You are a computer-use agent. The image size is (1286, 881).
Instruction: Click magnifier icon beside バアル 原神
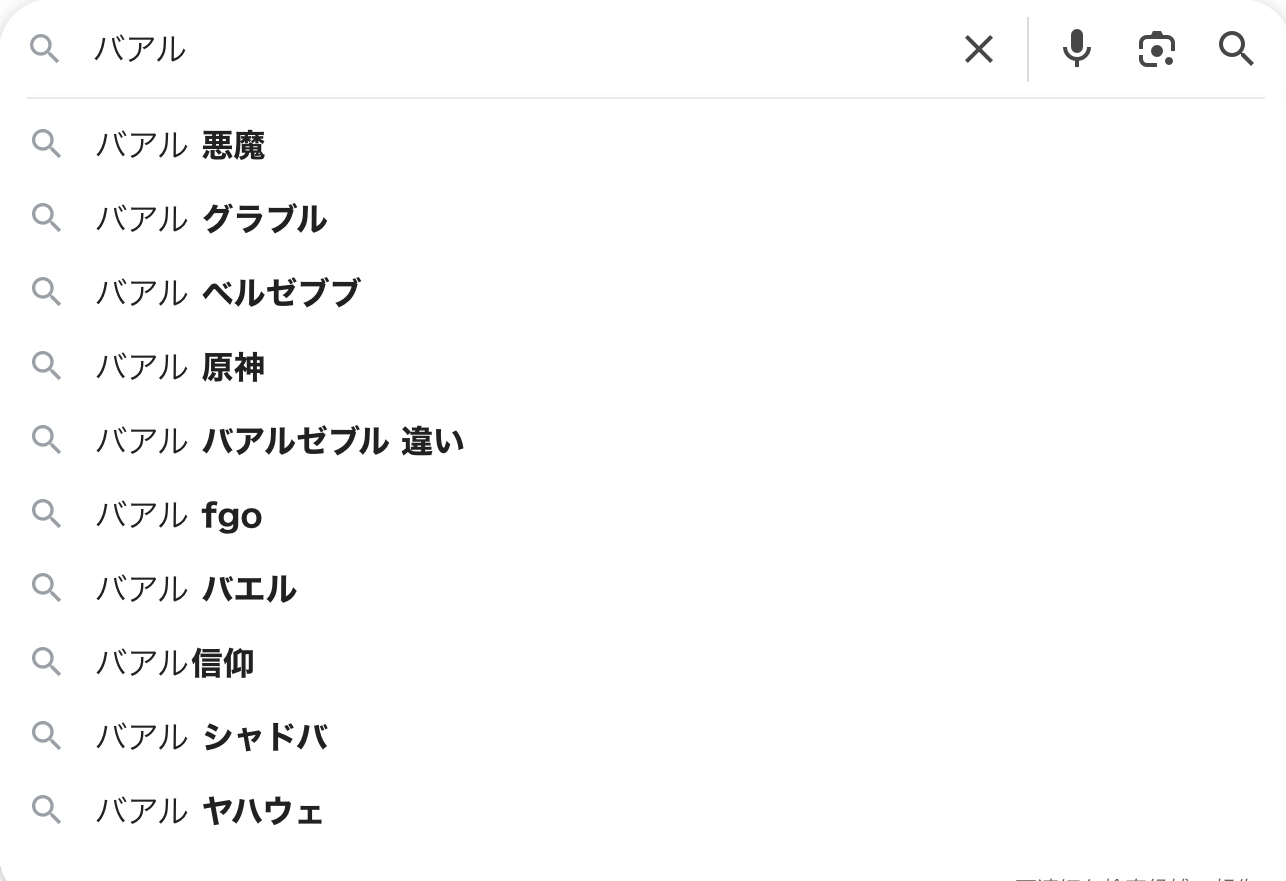(x=46, y=366)
